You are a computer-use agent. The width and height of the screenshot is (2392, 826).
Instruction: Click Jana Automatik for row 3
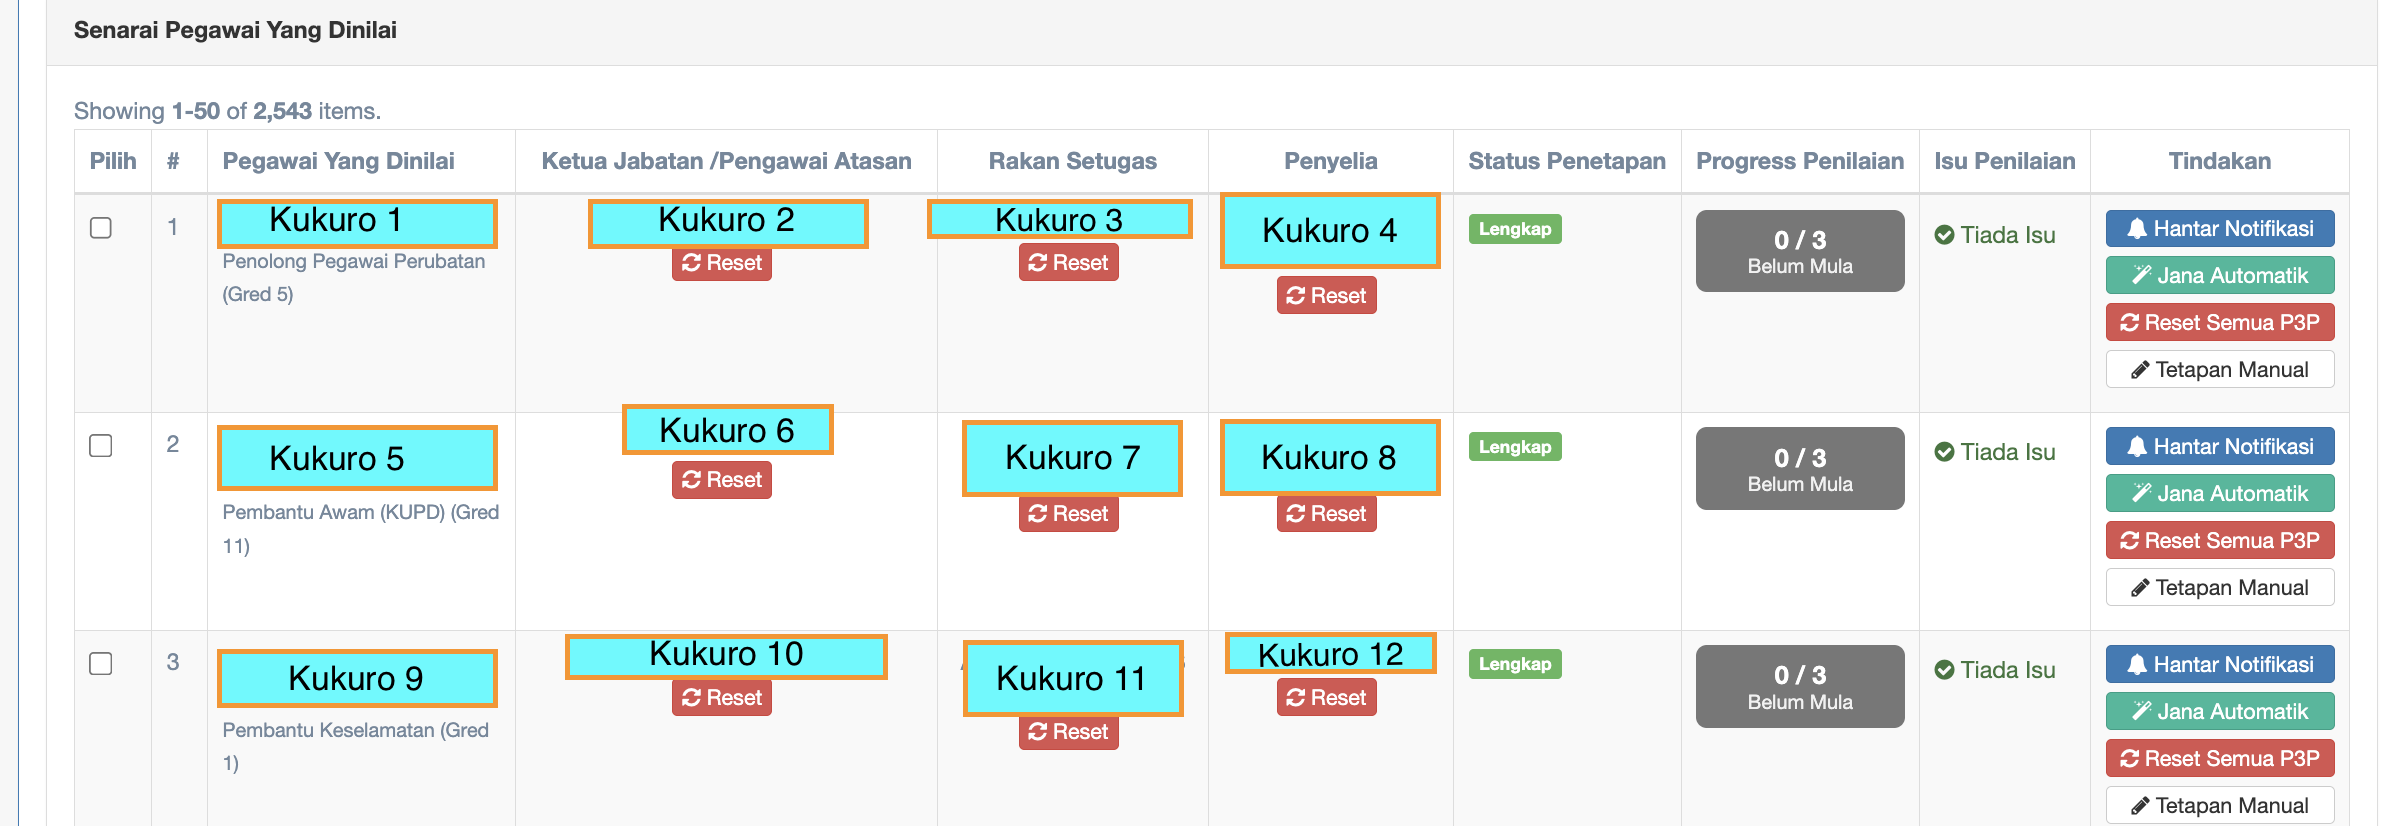(x=2219, y=712)
